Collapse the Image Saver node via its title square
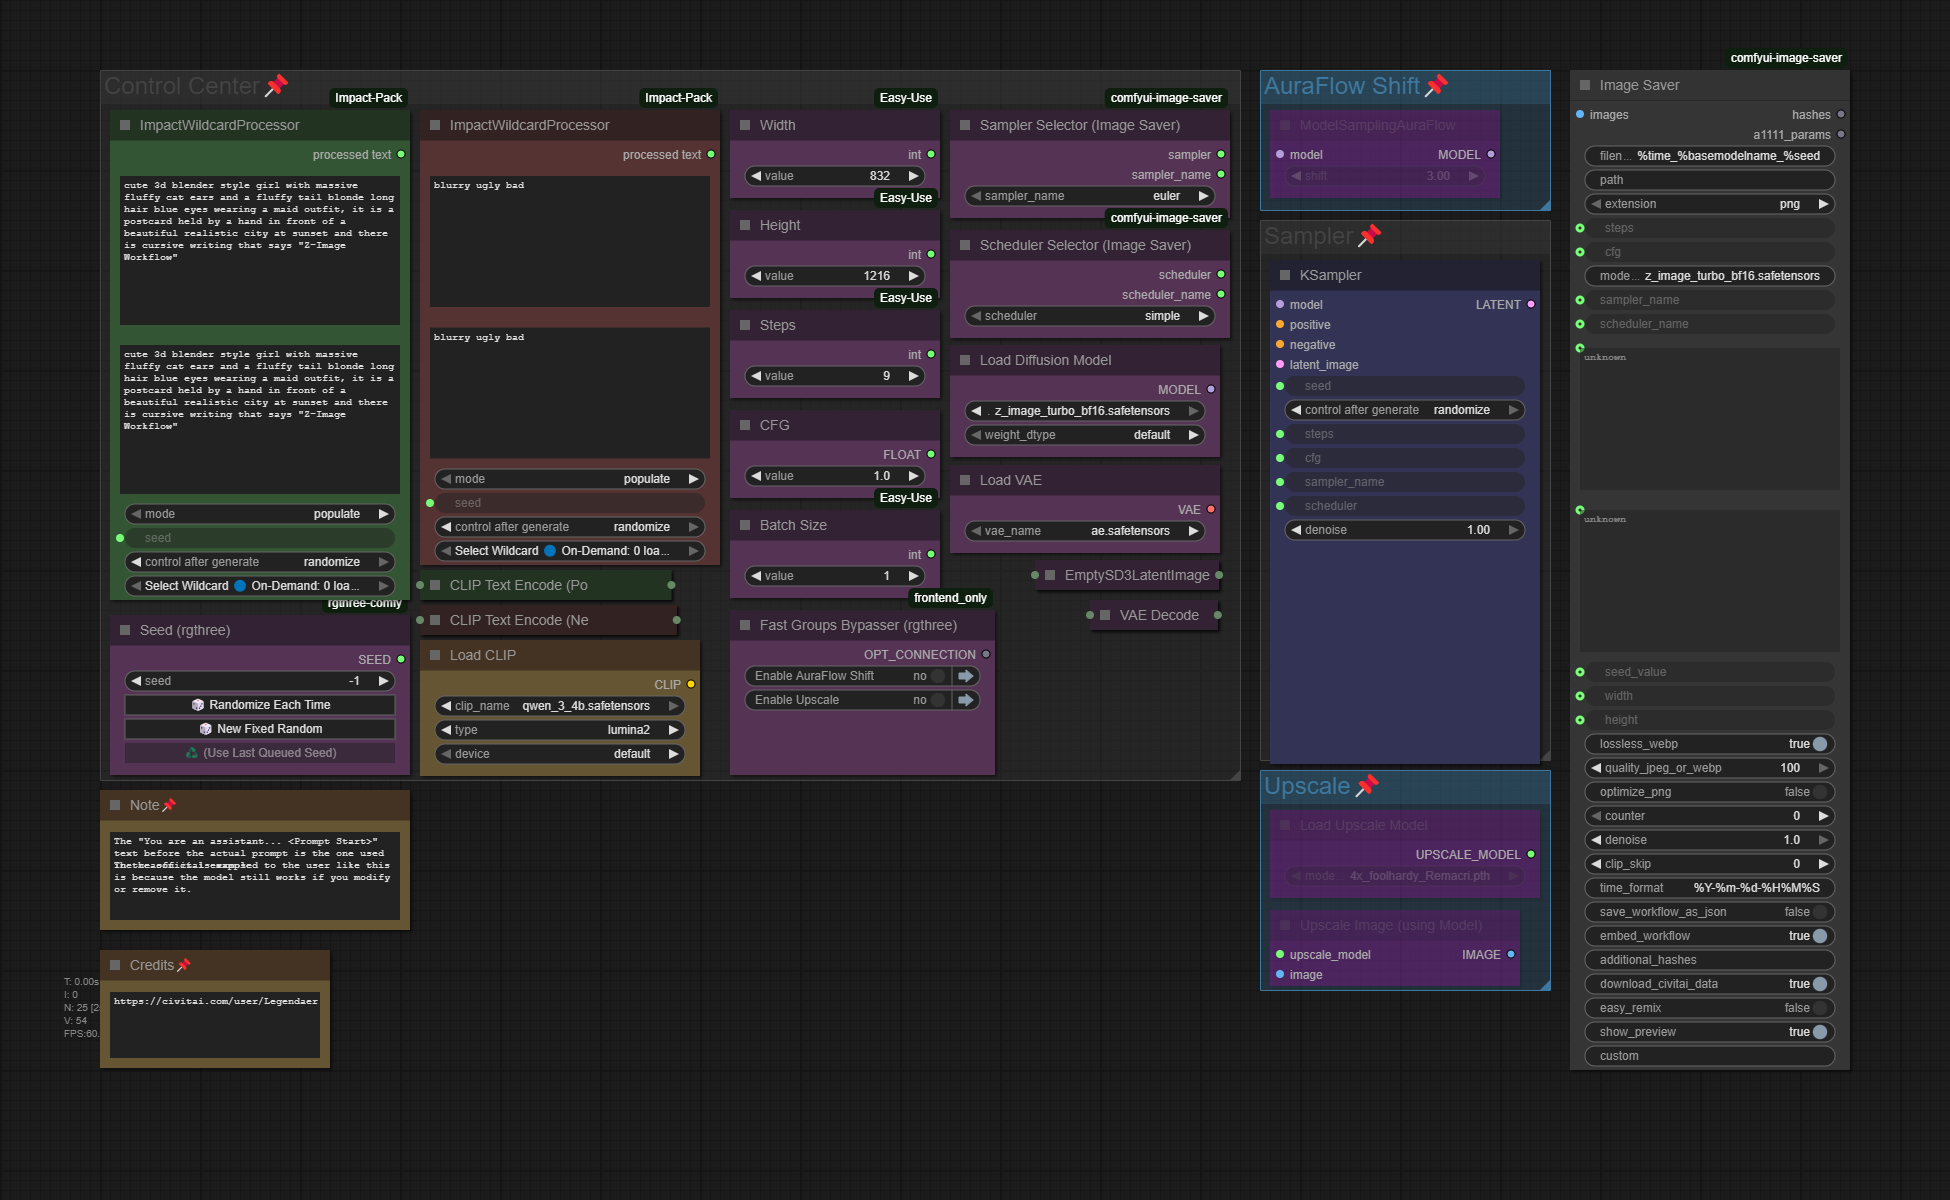This screenshot has width=1950, height=1200. (1585, 86)
